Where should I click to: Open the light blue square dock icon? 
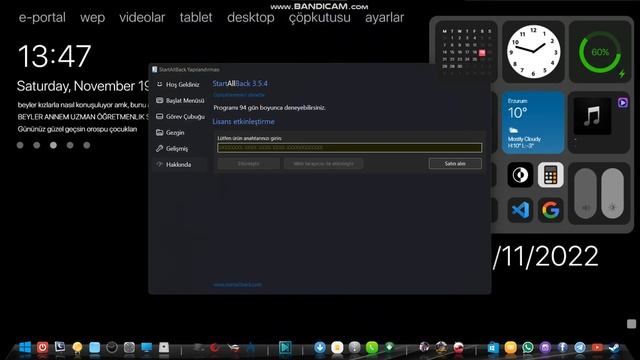coord(94,348)
